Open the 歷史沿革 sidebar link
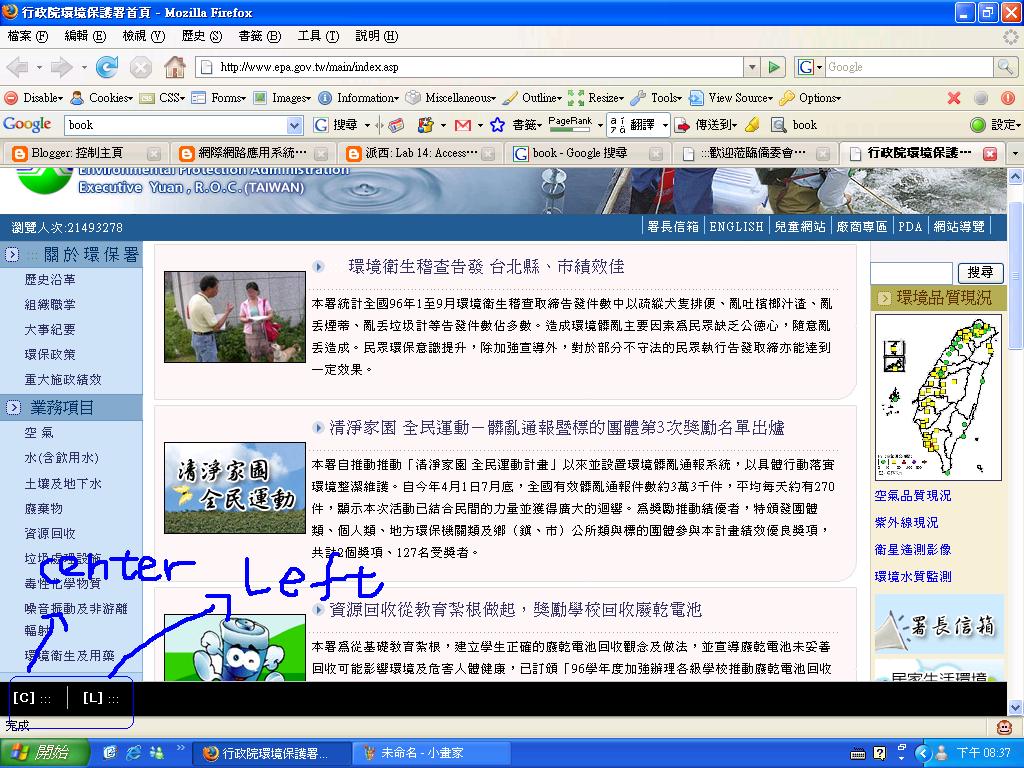 coord(50,280)
